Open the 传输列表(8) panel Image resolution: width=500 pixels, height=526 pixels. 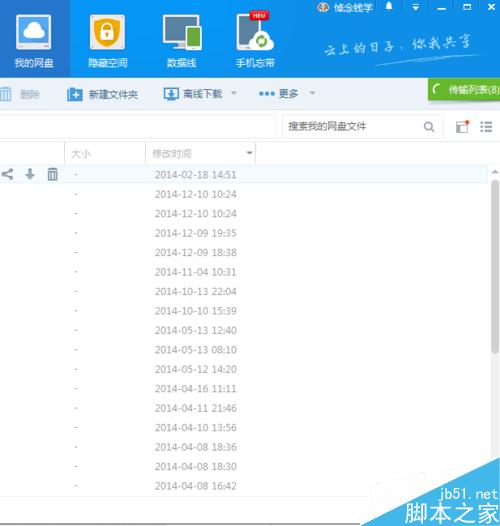tap(464, 89)
